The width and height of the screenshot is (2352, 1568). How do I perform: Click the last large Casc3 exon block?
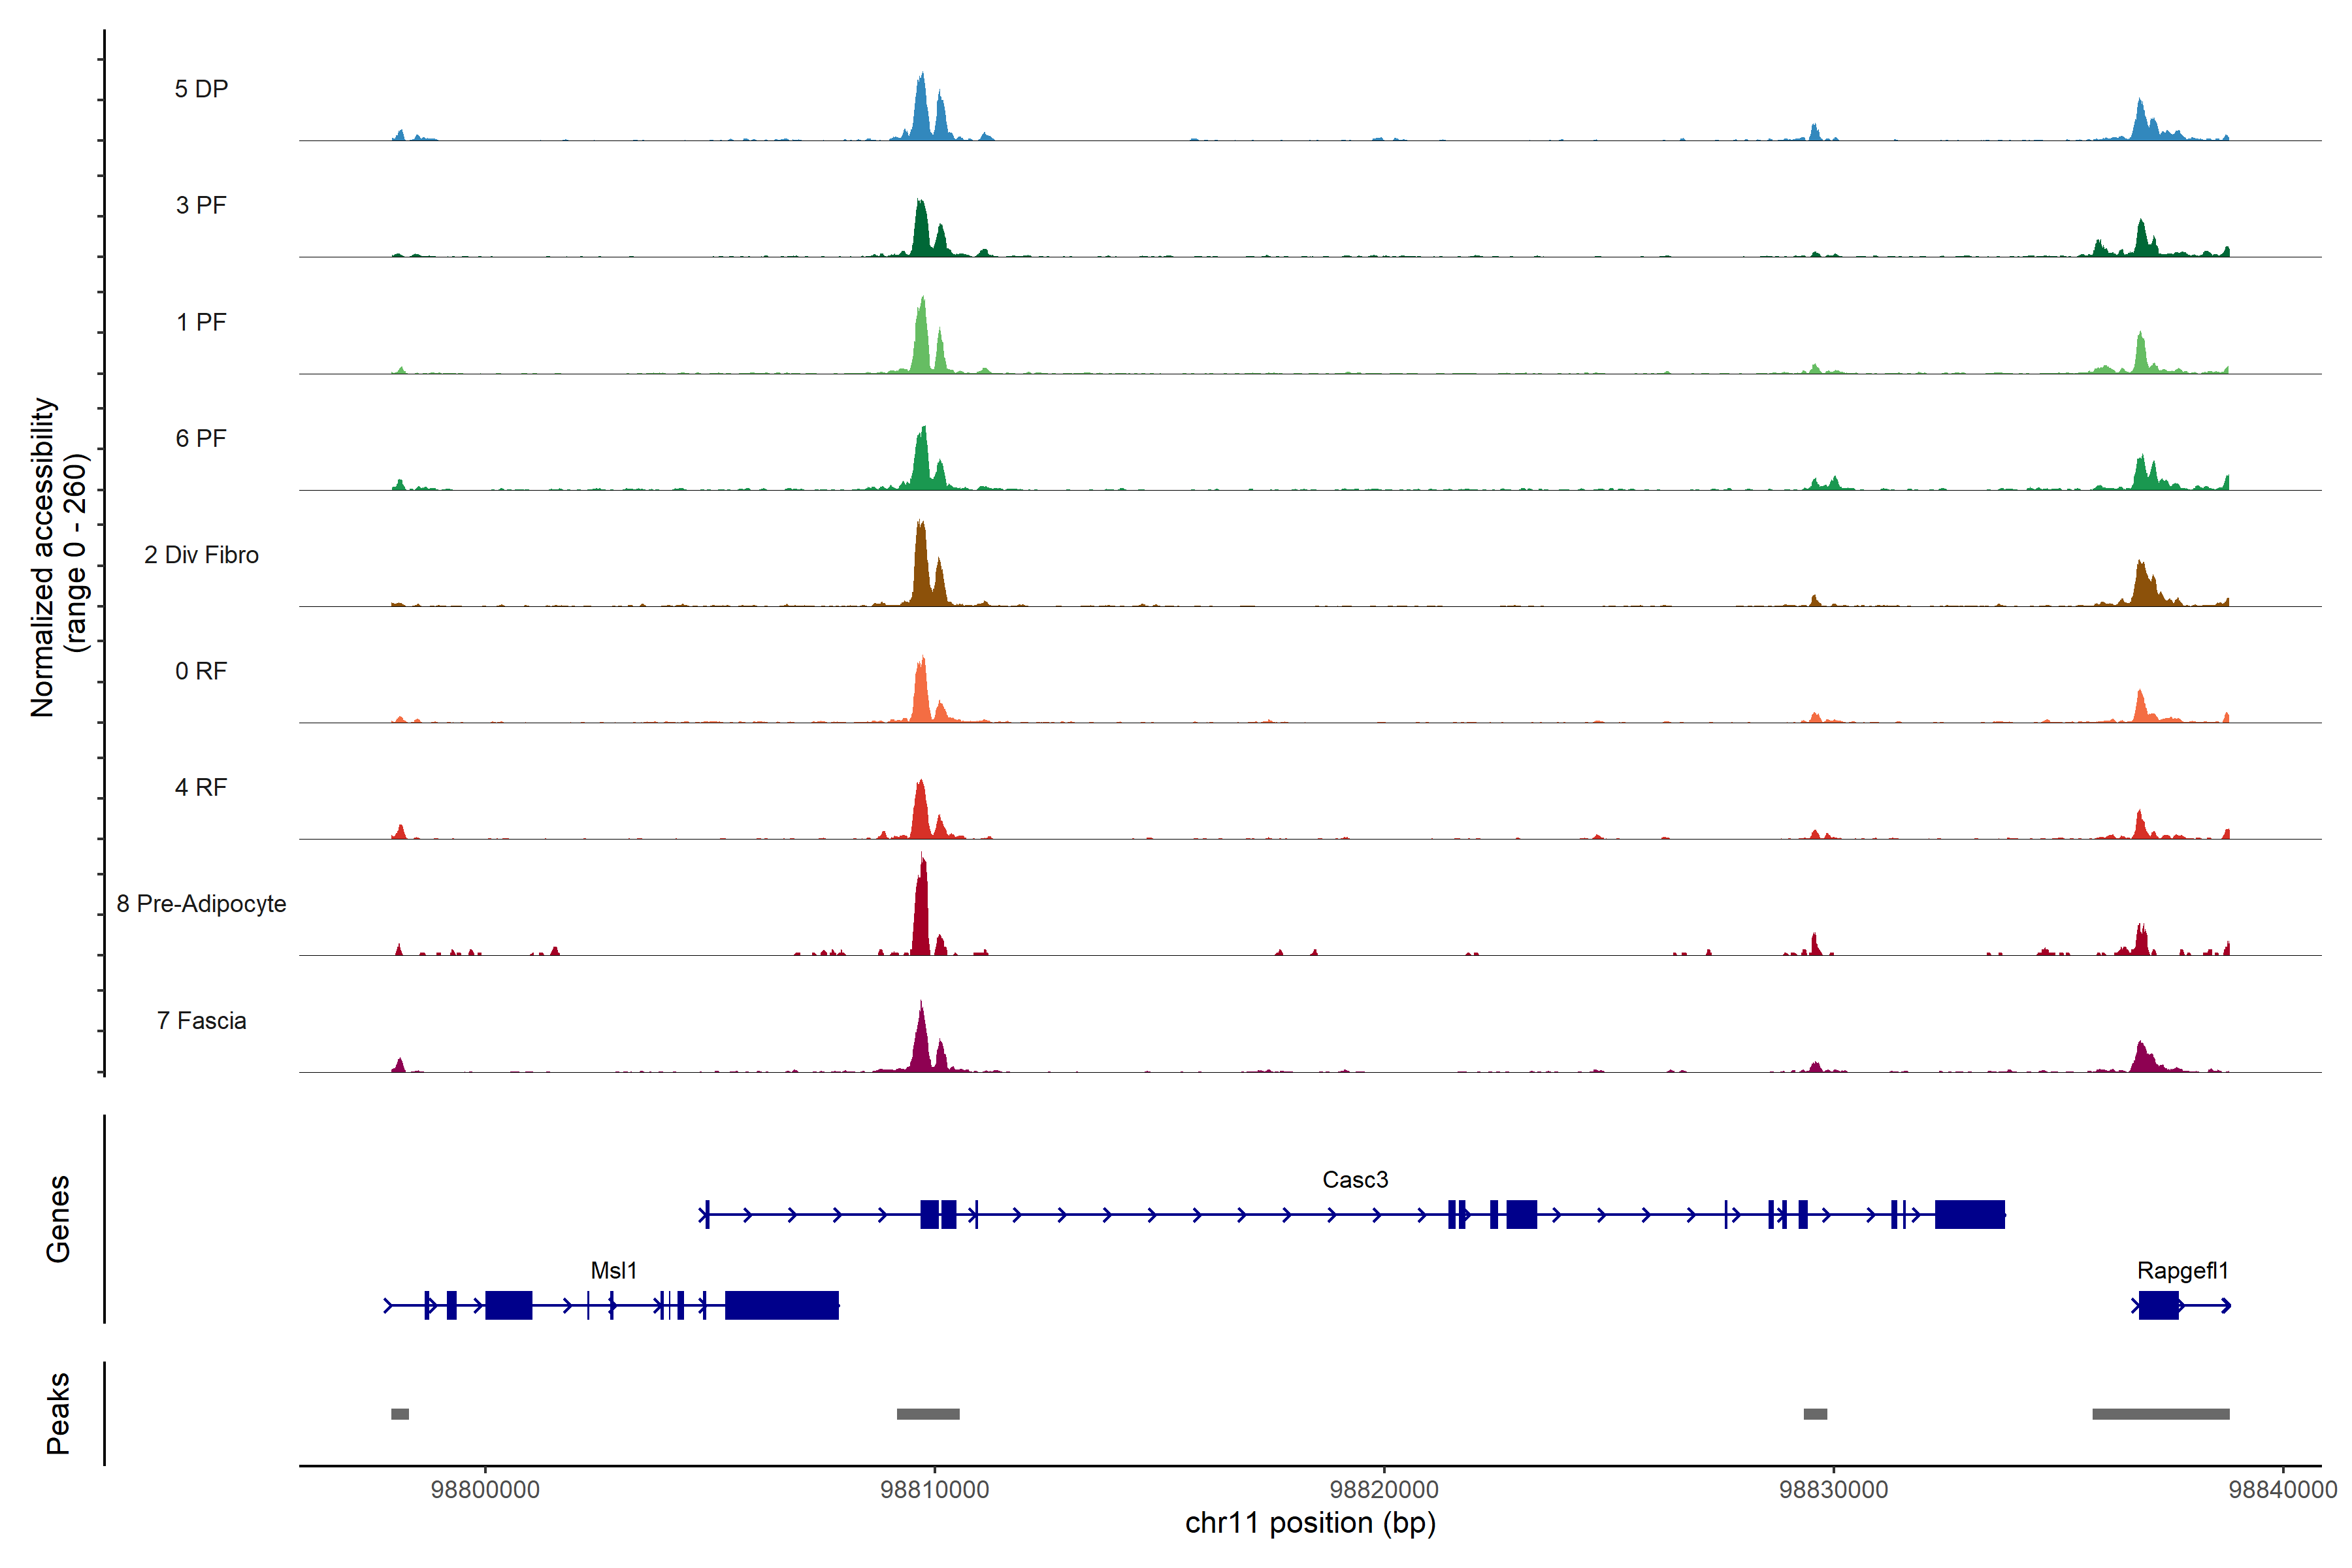(x=1969, y=1215)
